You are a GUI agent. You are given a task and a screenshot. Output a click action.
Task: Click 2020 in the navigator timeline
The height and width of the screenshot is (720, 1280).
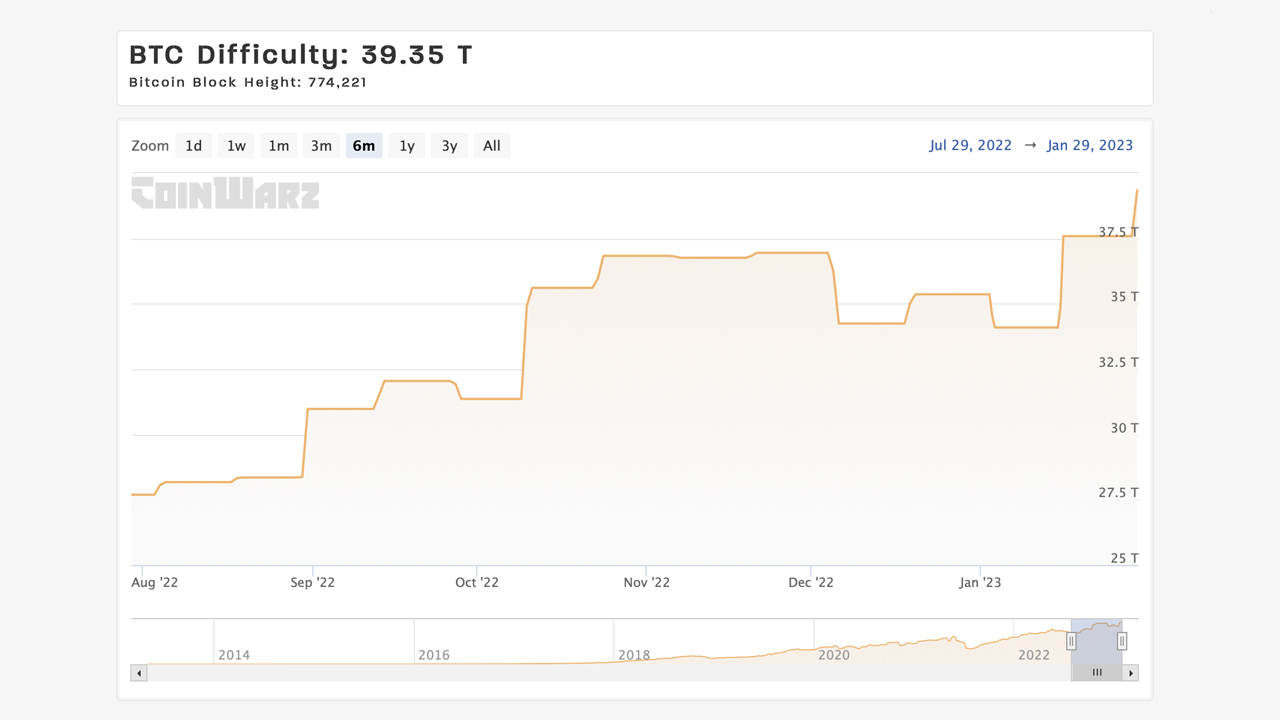[834, 655]
